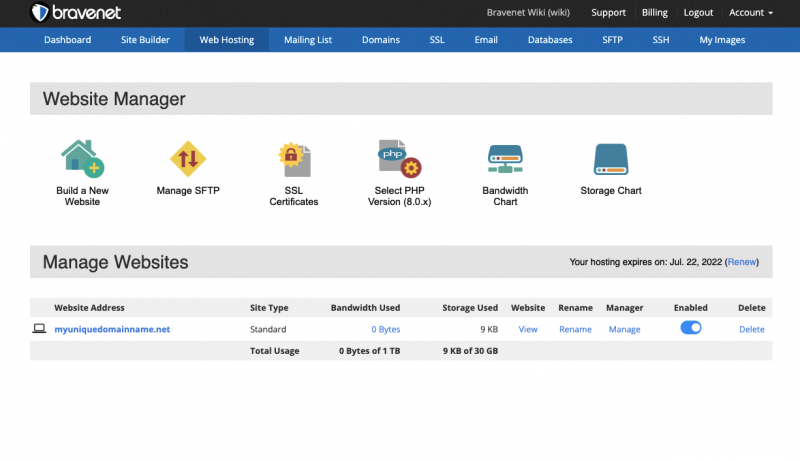Click the Select PHP Version (8.0.x) label
The width and height of the screenshot is (800, 461).
(x=399, y=196)
